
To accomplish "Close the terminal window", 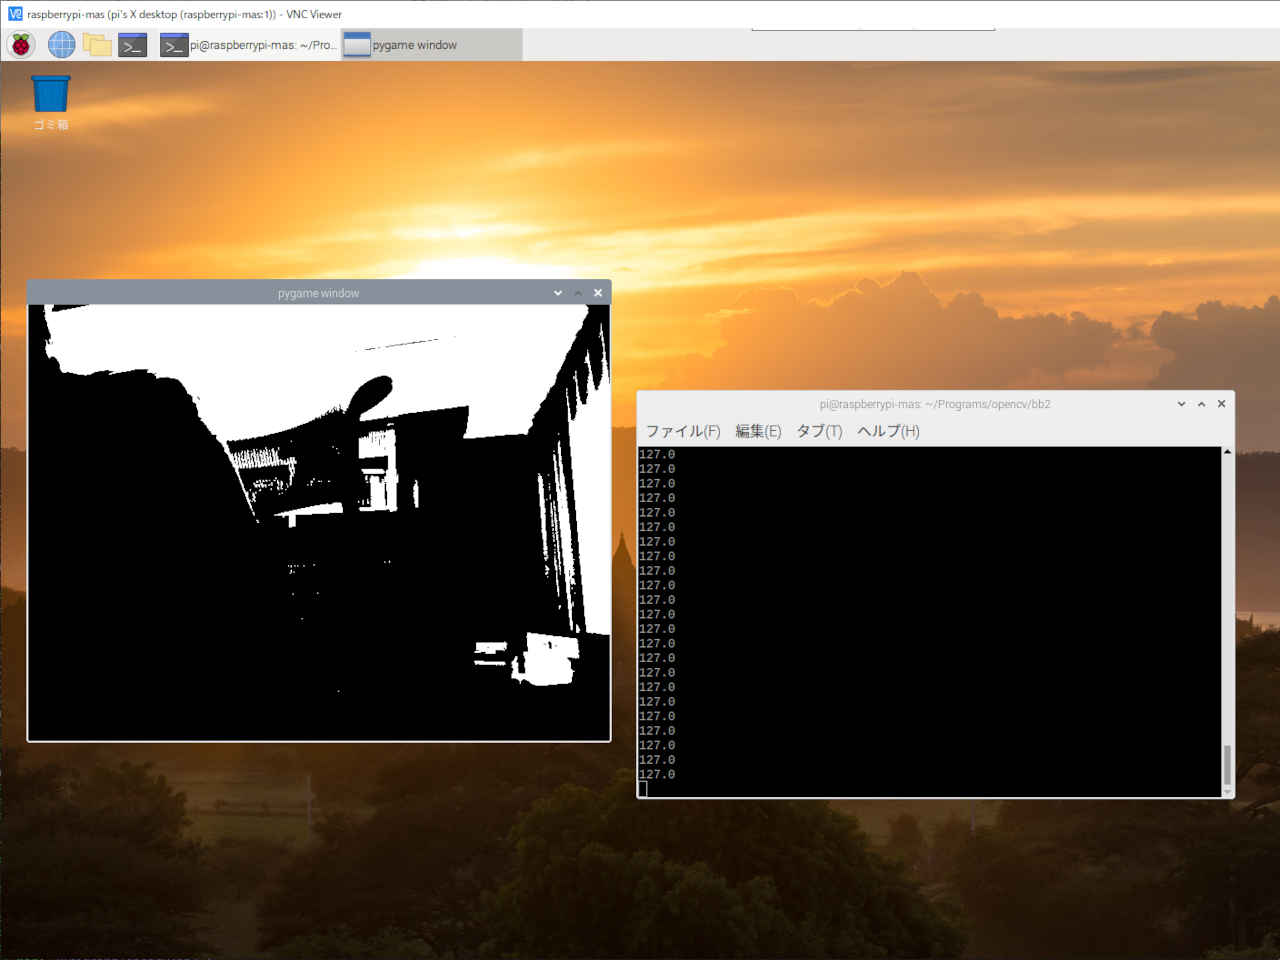I will point(1221,404).
